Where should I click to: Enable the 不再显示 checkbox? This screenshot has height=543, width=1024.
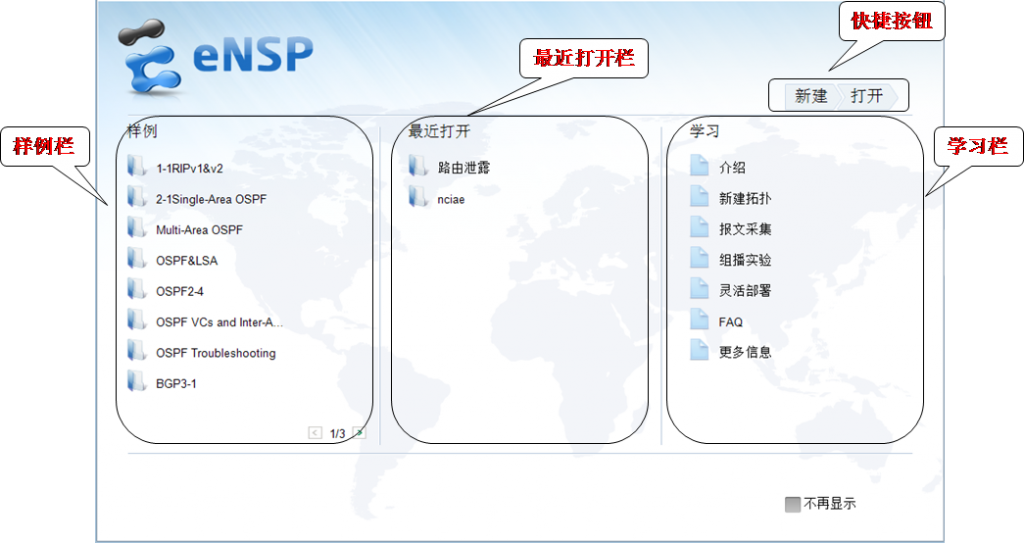[792, 505]
